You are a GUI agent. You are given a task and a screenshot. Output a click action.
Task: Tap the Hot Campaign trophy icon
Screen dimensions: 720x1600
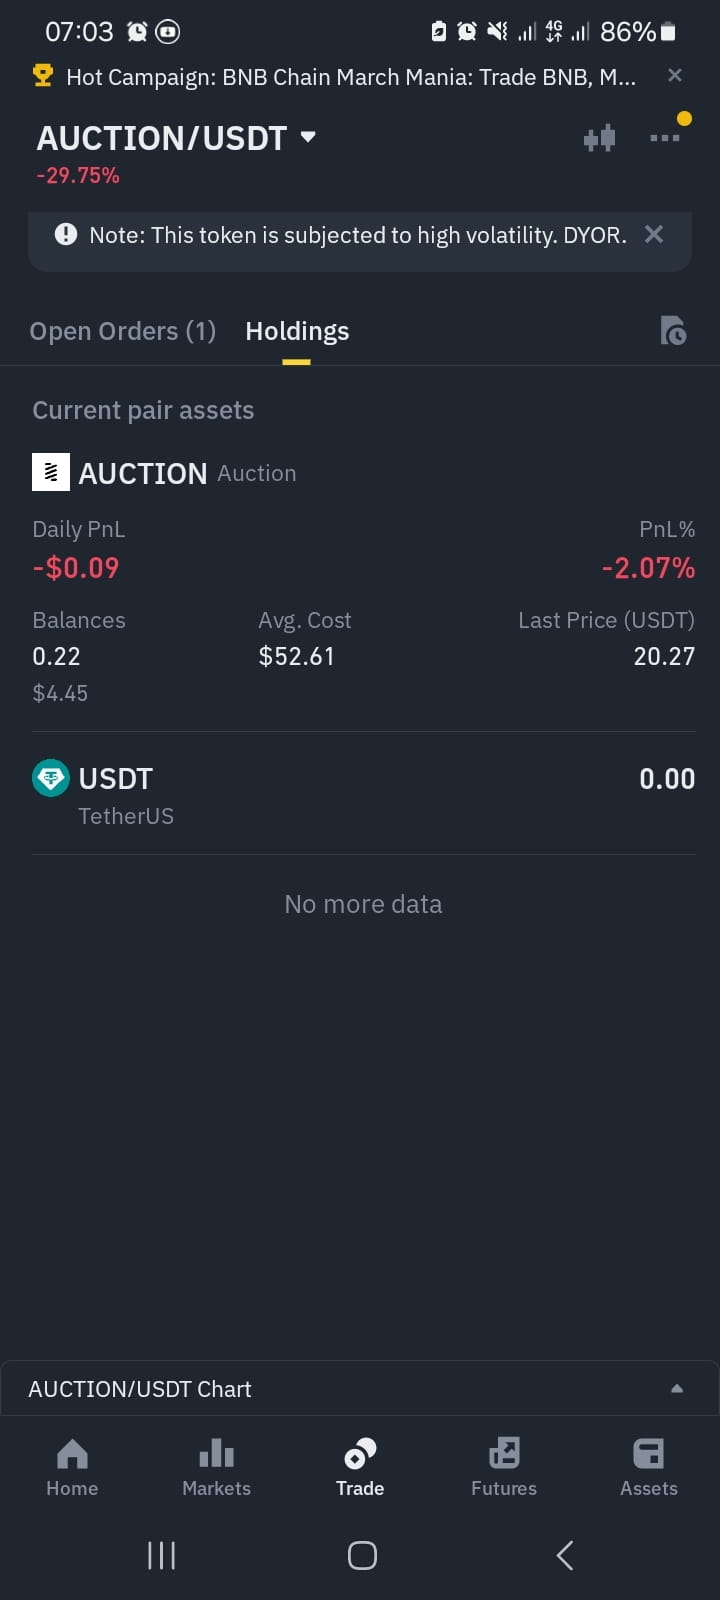pyautogui.click(x=43, y=76)
